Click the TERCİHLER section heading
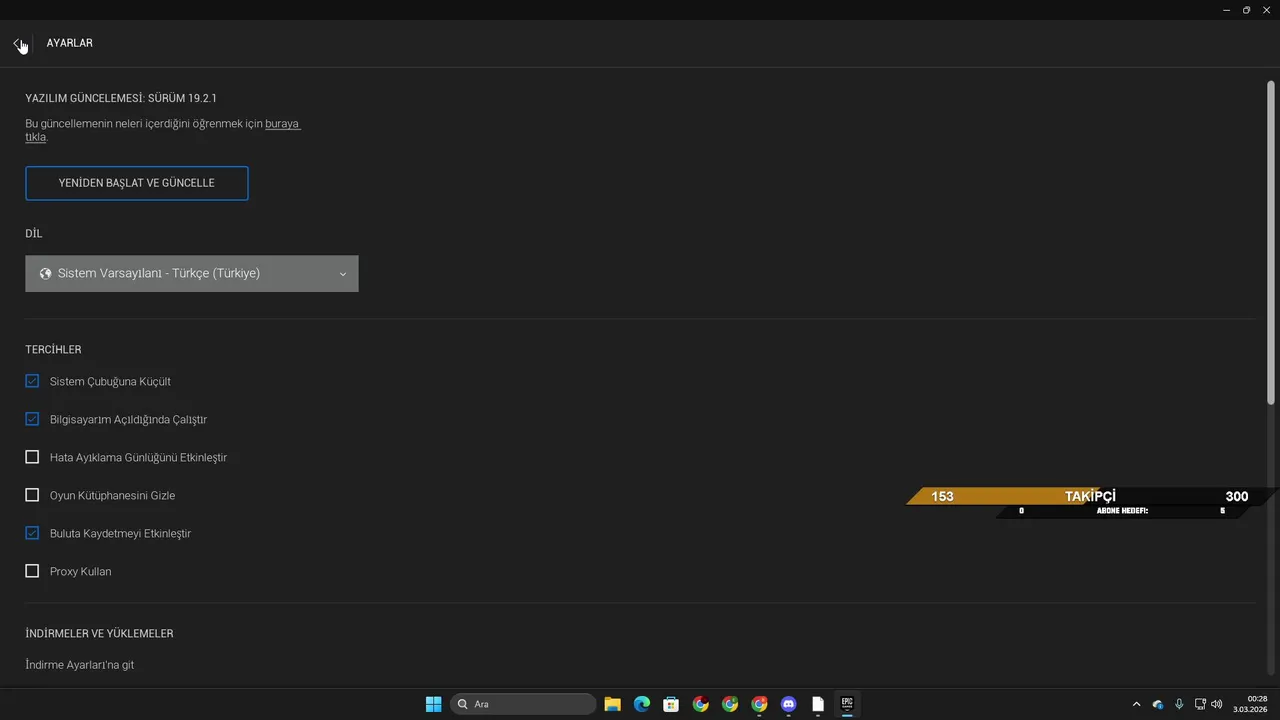This screenshot has height=720, width=1280. (53, 350)
